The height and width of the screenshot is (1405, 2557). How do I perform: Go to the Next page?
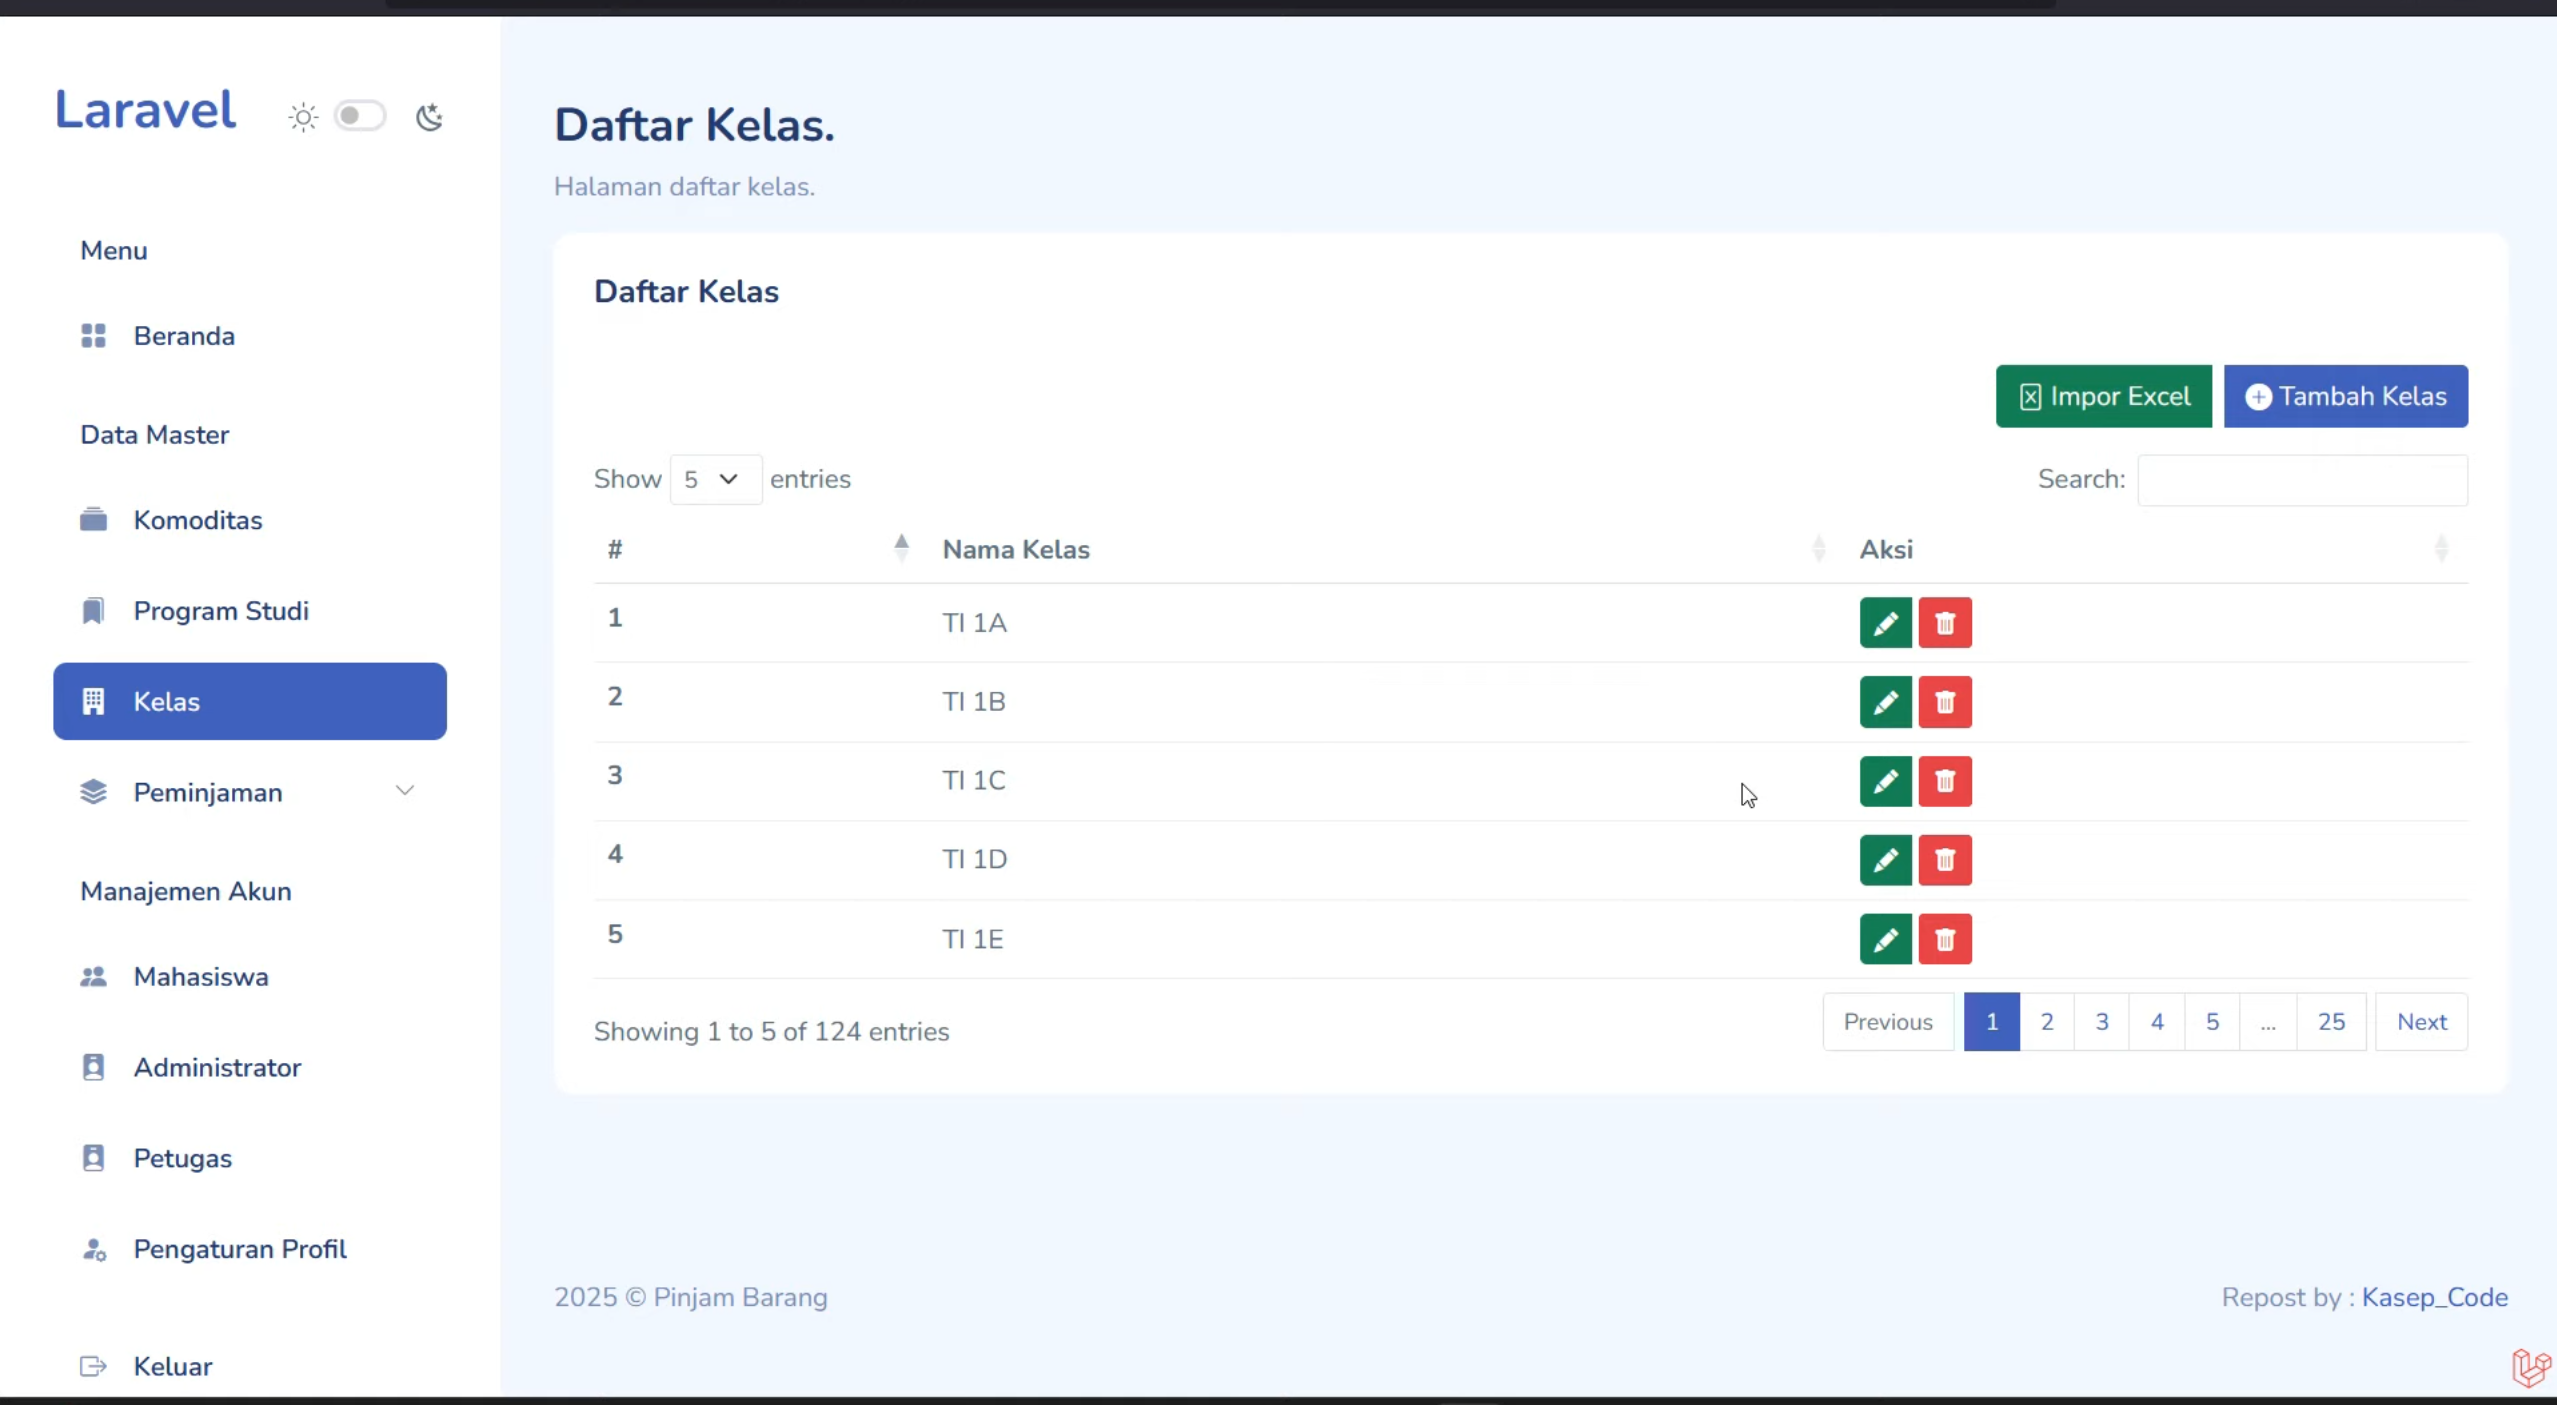point(2421,1022)
